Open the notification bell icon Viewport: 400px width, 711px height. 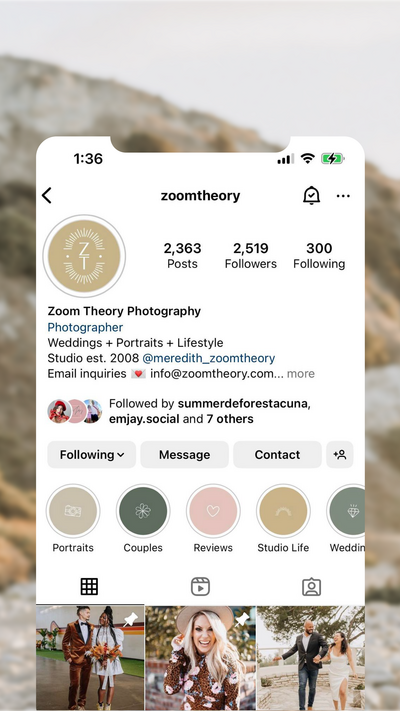coord(311,196)
